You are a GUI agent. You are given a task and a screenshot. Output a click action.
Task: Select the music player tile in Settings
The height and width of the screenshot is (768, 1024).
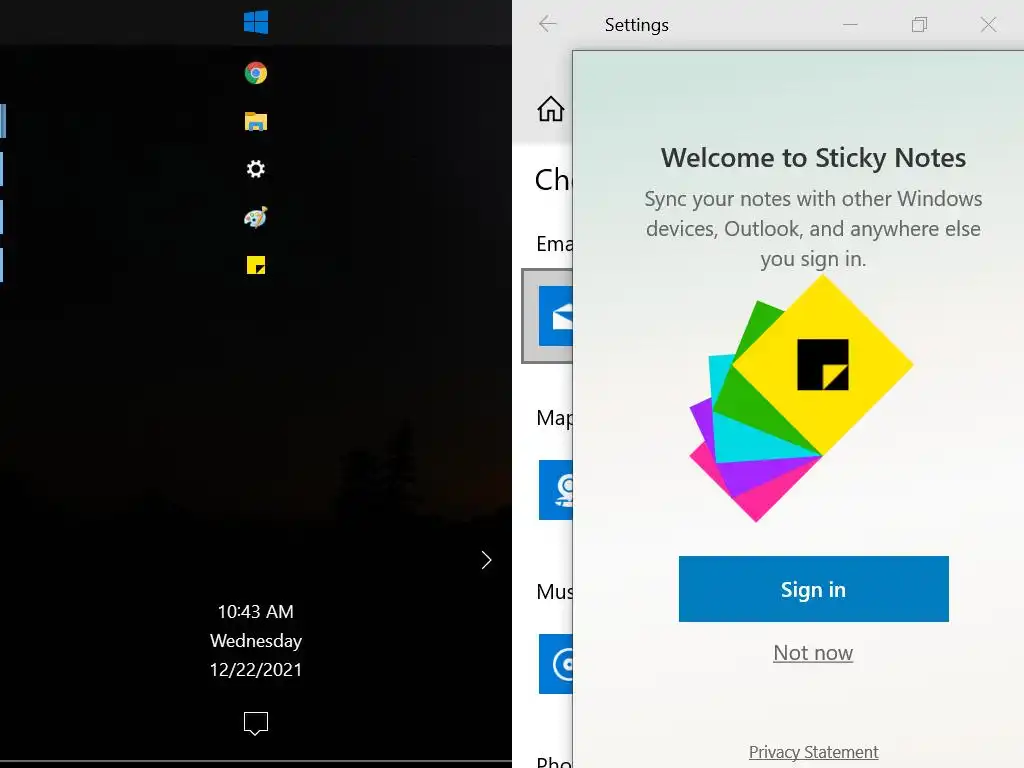pyautogui.click(x=555, y=664)
